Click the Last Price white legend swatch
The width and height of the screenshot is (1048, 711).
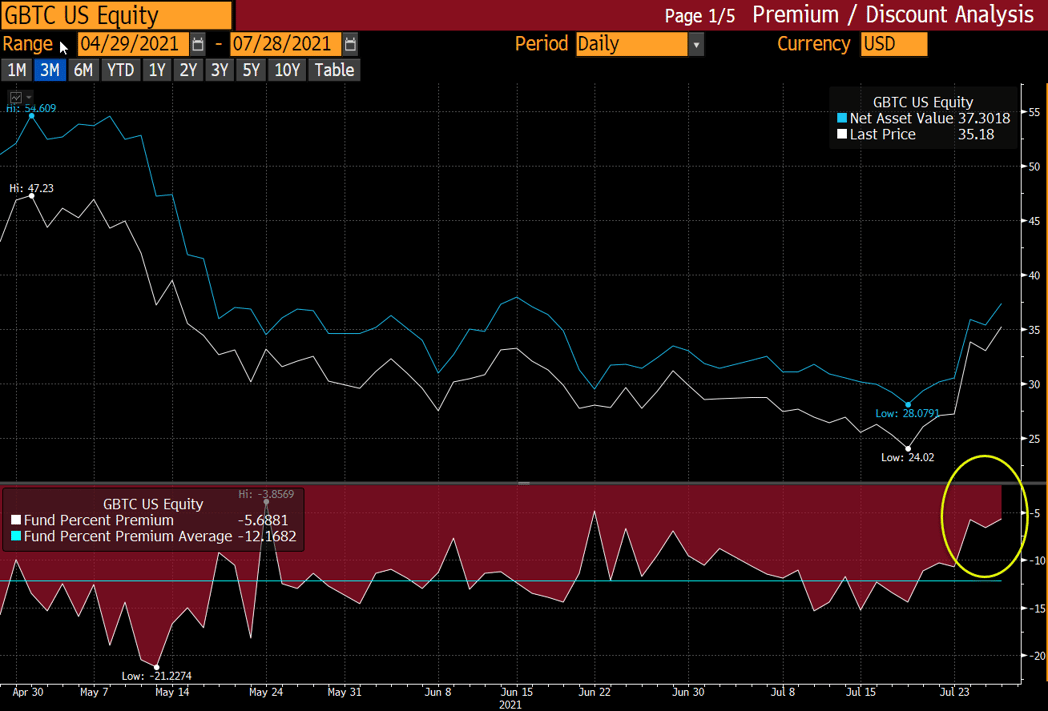pyautogui.click(x=842, y=134)
